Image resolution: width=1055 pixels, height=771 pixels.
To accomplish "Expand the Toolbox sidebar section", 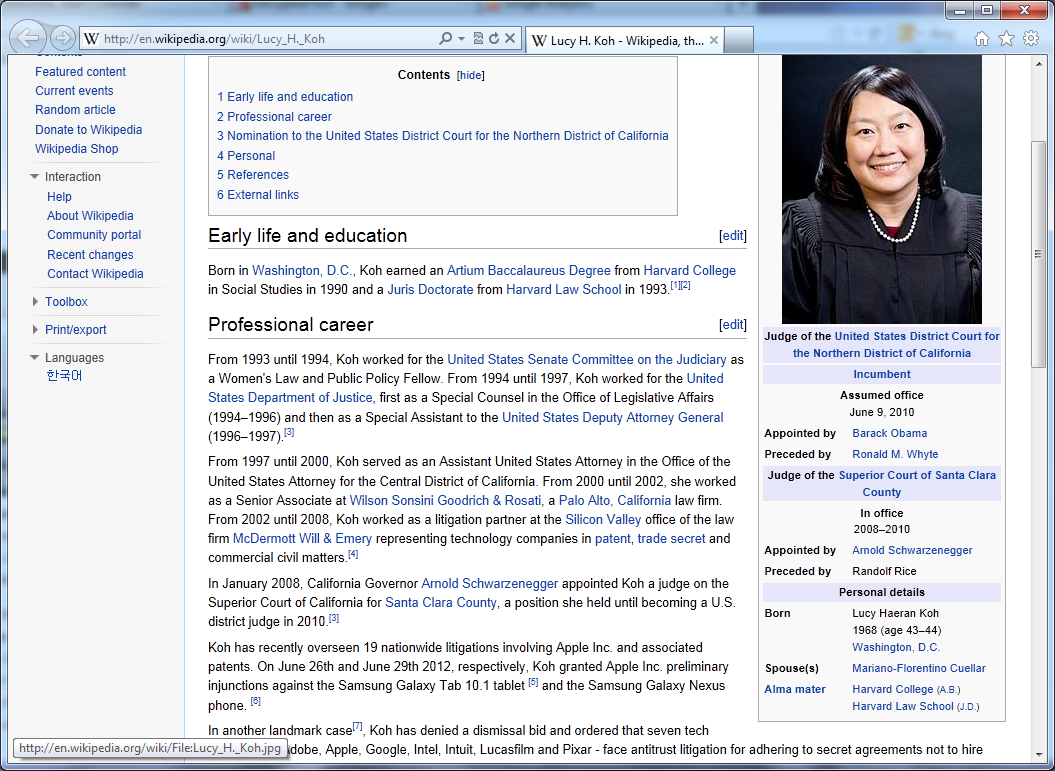I will pyautogui.click(x=35, y=301).
